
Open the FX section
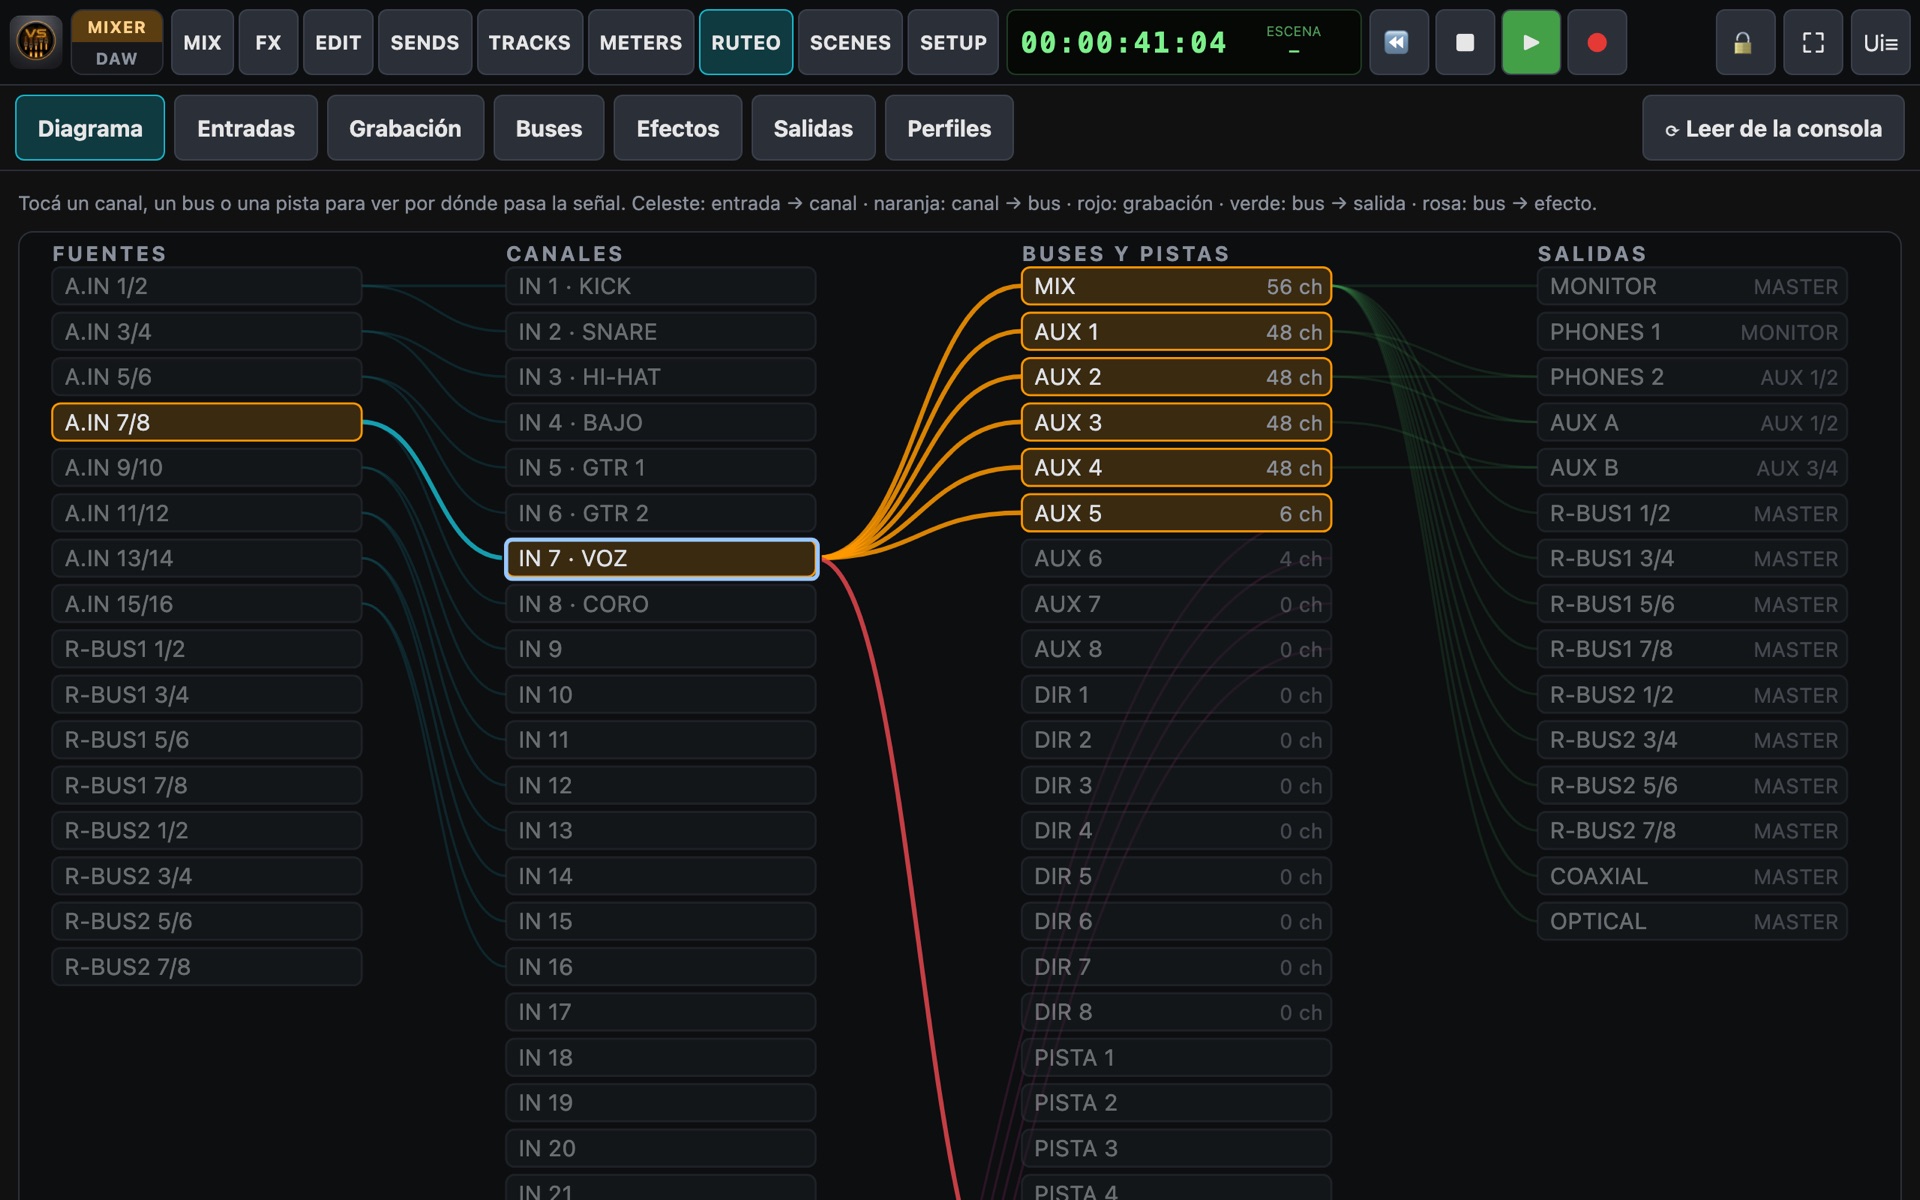(x=268, y=42)
